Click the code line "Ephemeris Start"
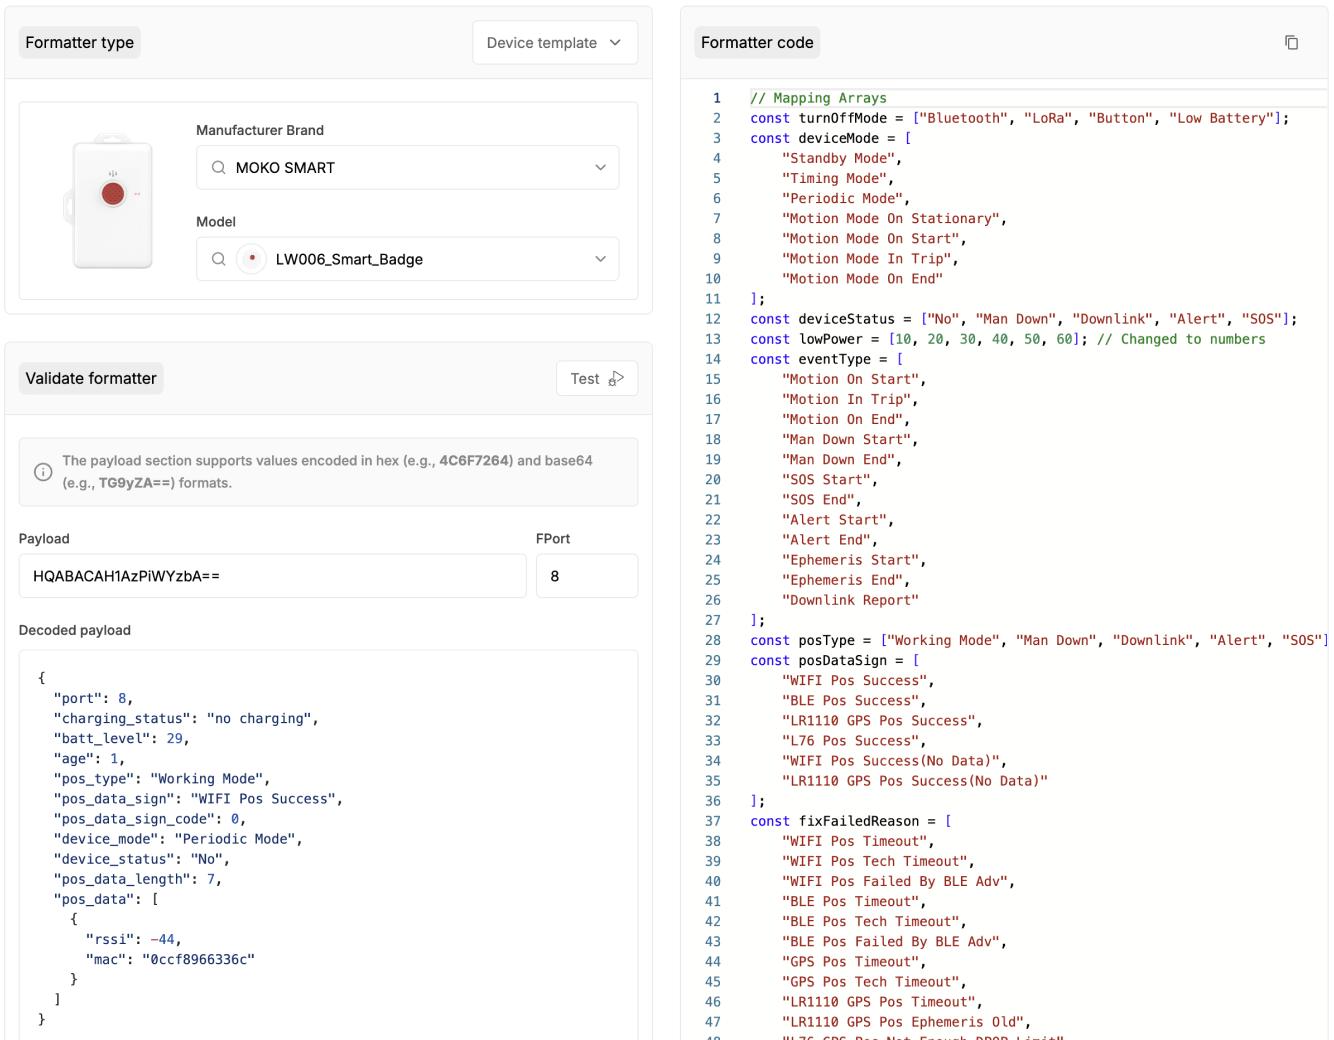This screenshot has height=1040, width=1334. click(x=854, y=560)
